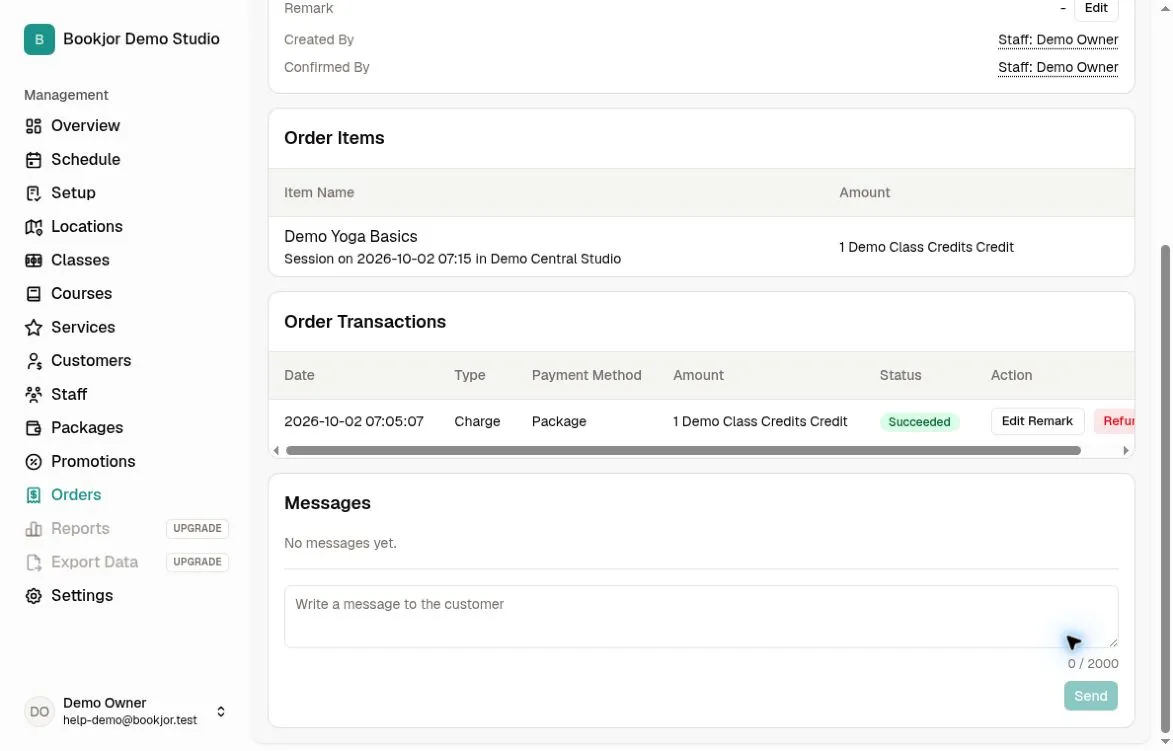Click the UPGRADE badge next to Reports
The width and height of the screenshot is (1173, 751).
coord(197,528)
